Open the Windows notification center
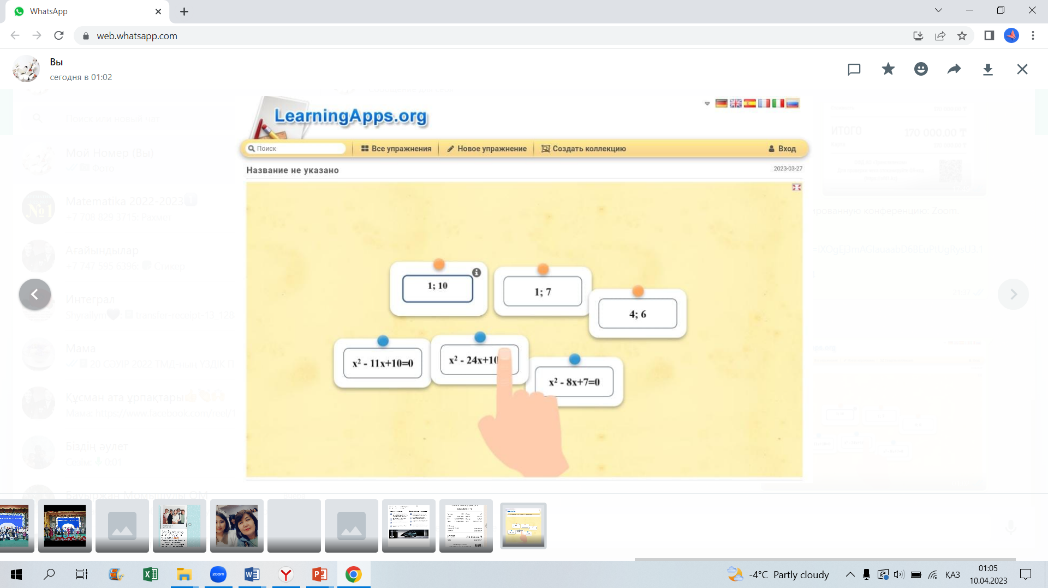 (x=1025, y=575)
